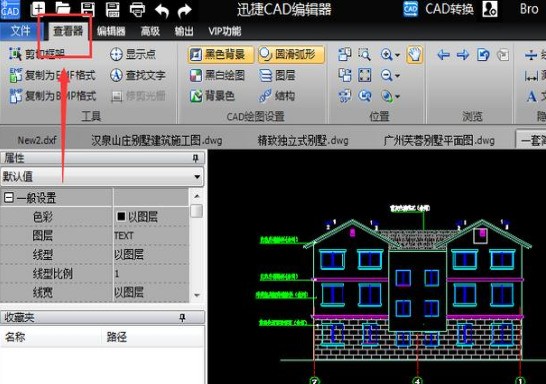Click 复制为BMP格式
Screen dimensions: 546x384
click(x=52, y=96)
